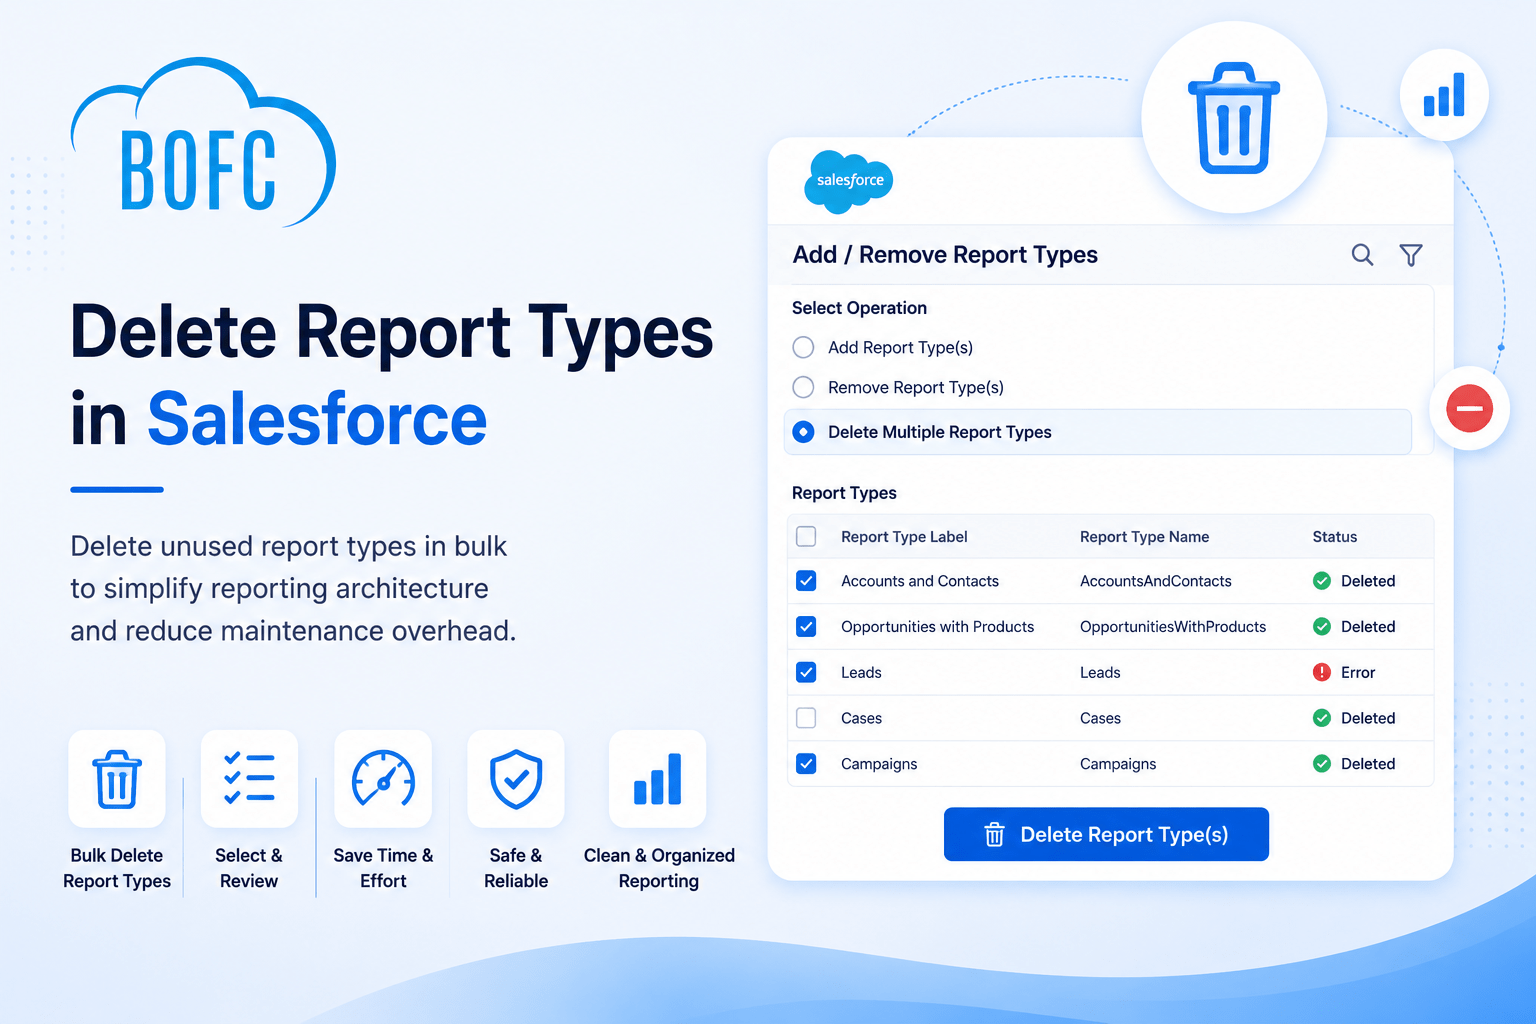Check the Cases row checkbox

click(806, 718)
